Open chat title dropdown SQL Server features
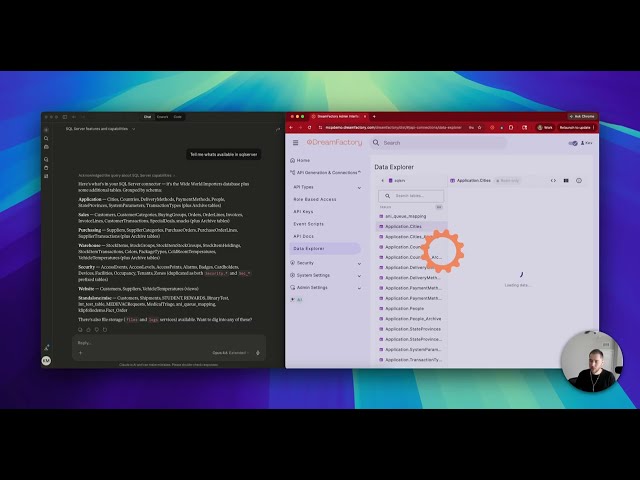Viewport: 640px width, 480px height. coord(100,129)
